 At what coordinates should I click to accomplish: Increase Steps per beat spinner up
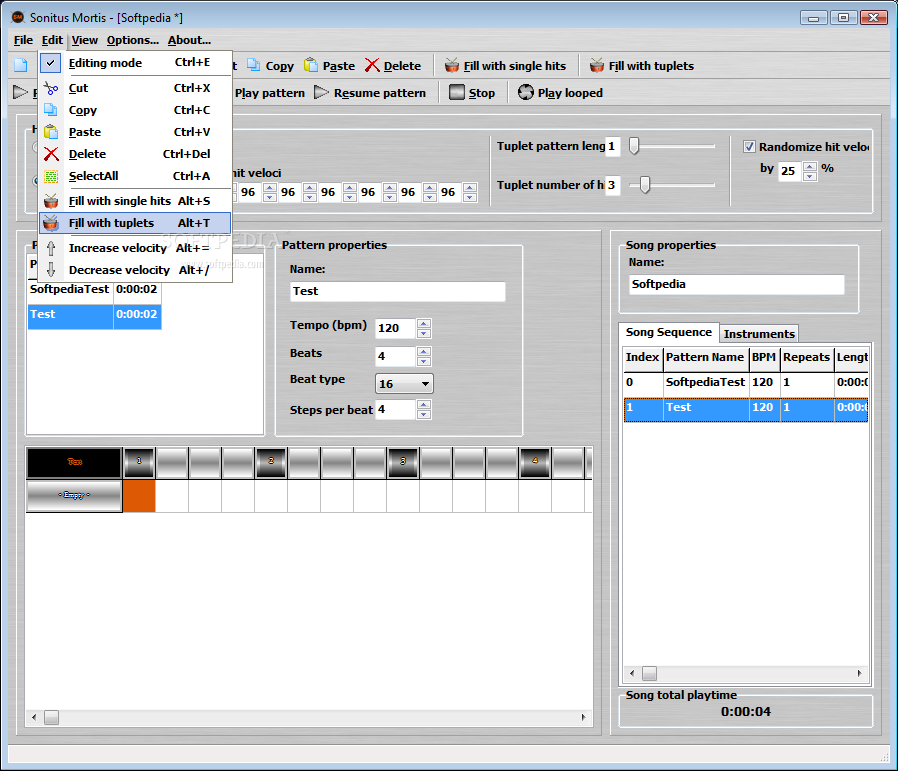(x=424, y=404)
